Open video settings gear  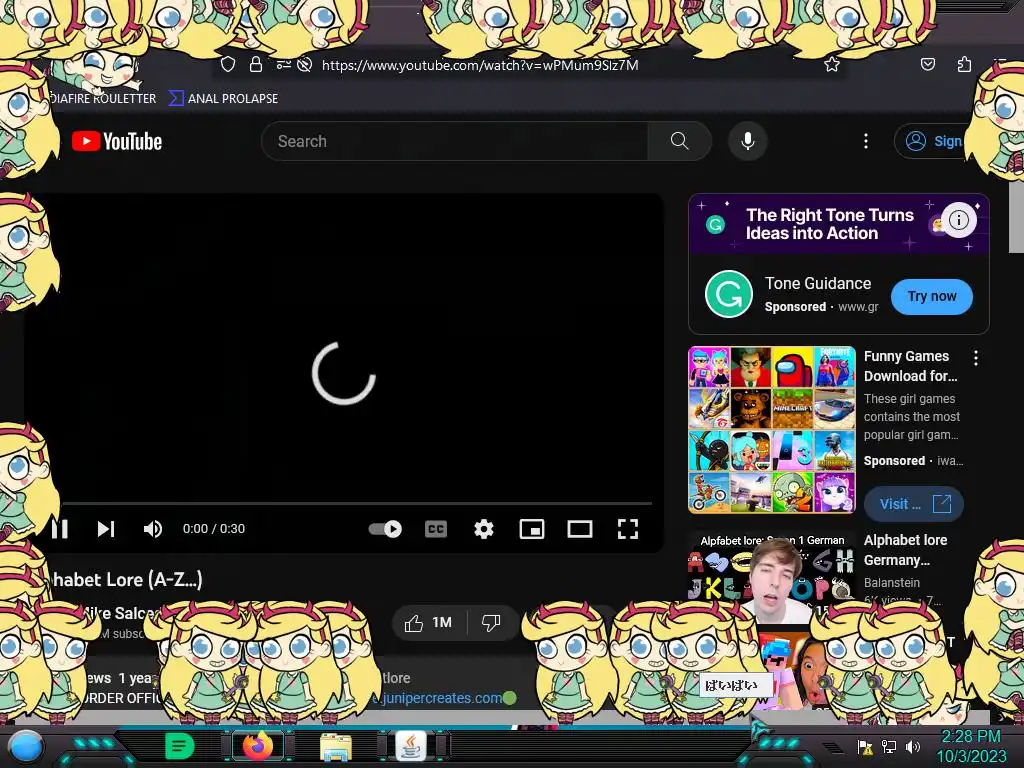click(x=484, y=528)
